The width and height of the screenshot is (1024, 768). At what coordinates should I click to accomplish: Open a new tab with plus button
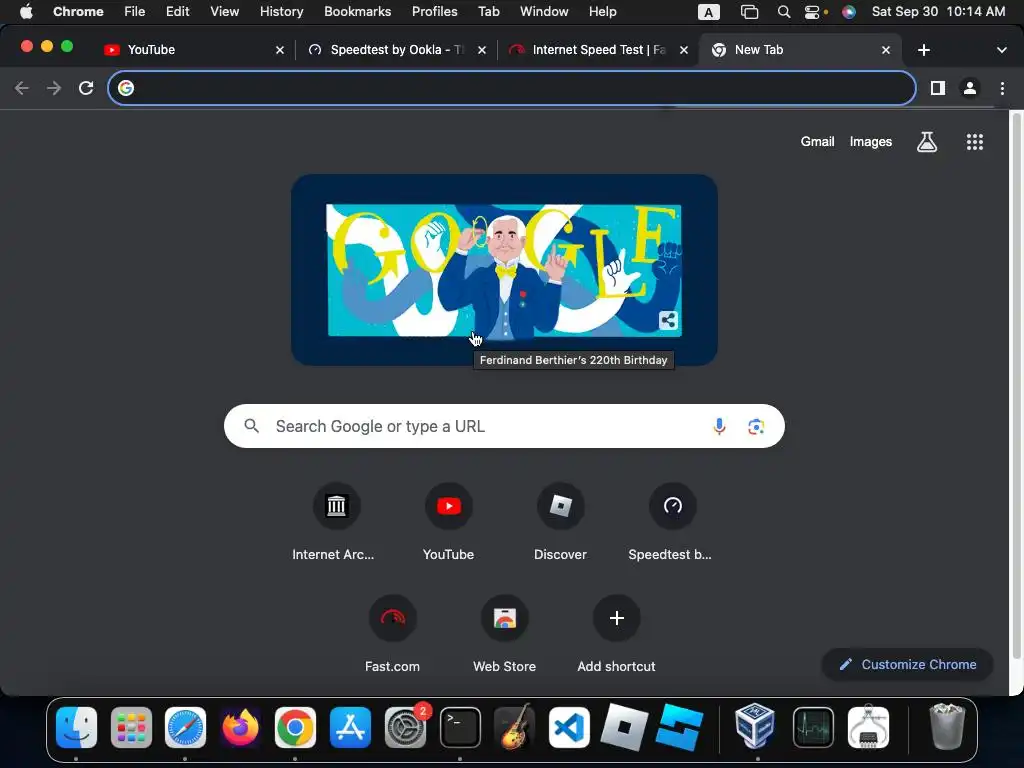(923, 50)
